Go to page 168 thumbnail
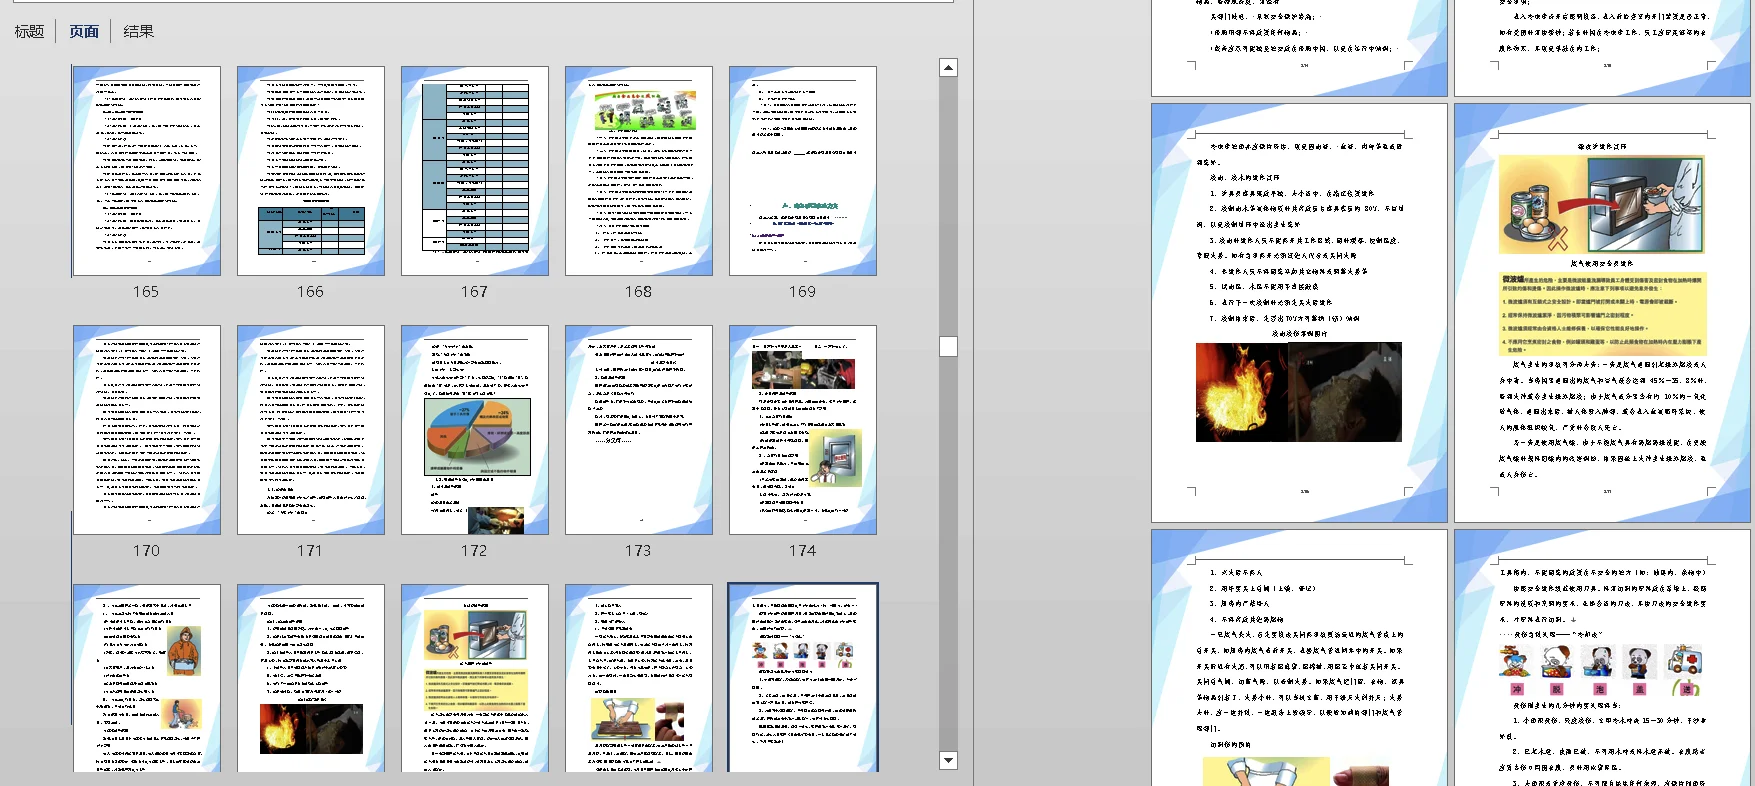 [x=639, y=171]
